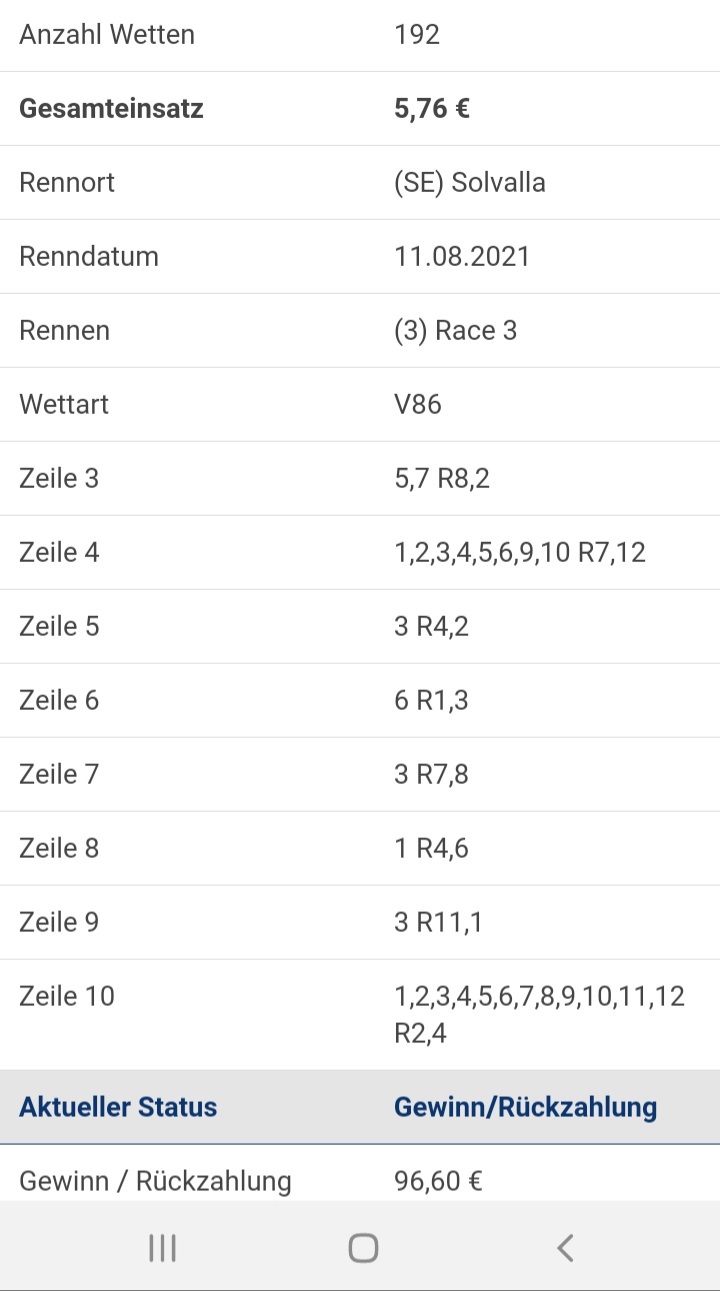This screenshot has height=1291, width=720.
Task: Tap the payout amount 96,60 €
Action: click(439, 1182)
